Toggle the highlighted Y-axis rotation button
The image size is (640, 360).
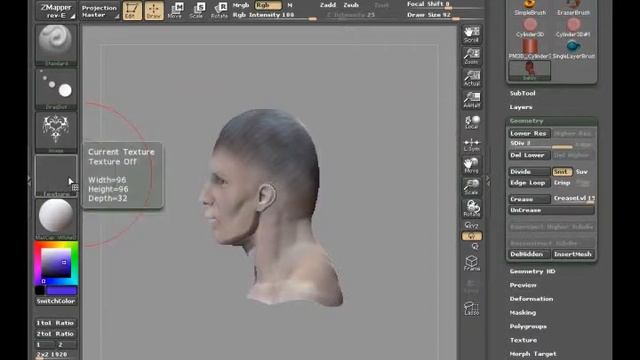[x=471, y=236]
